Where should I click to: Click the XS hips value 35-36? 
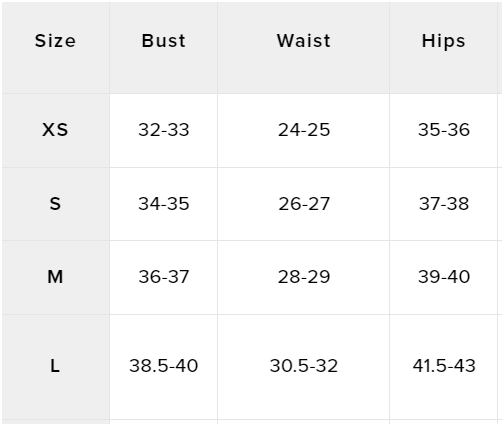pyautogui.click(x=444, y=130)
